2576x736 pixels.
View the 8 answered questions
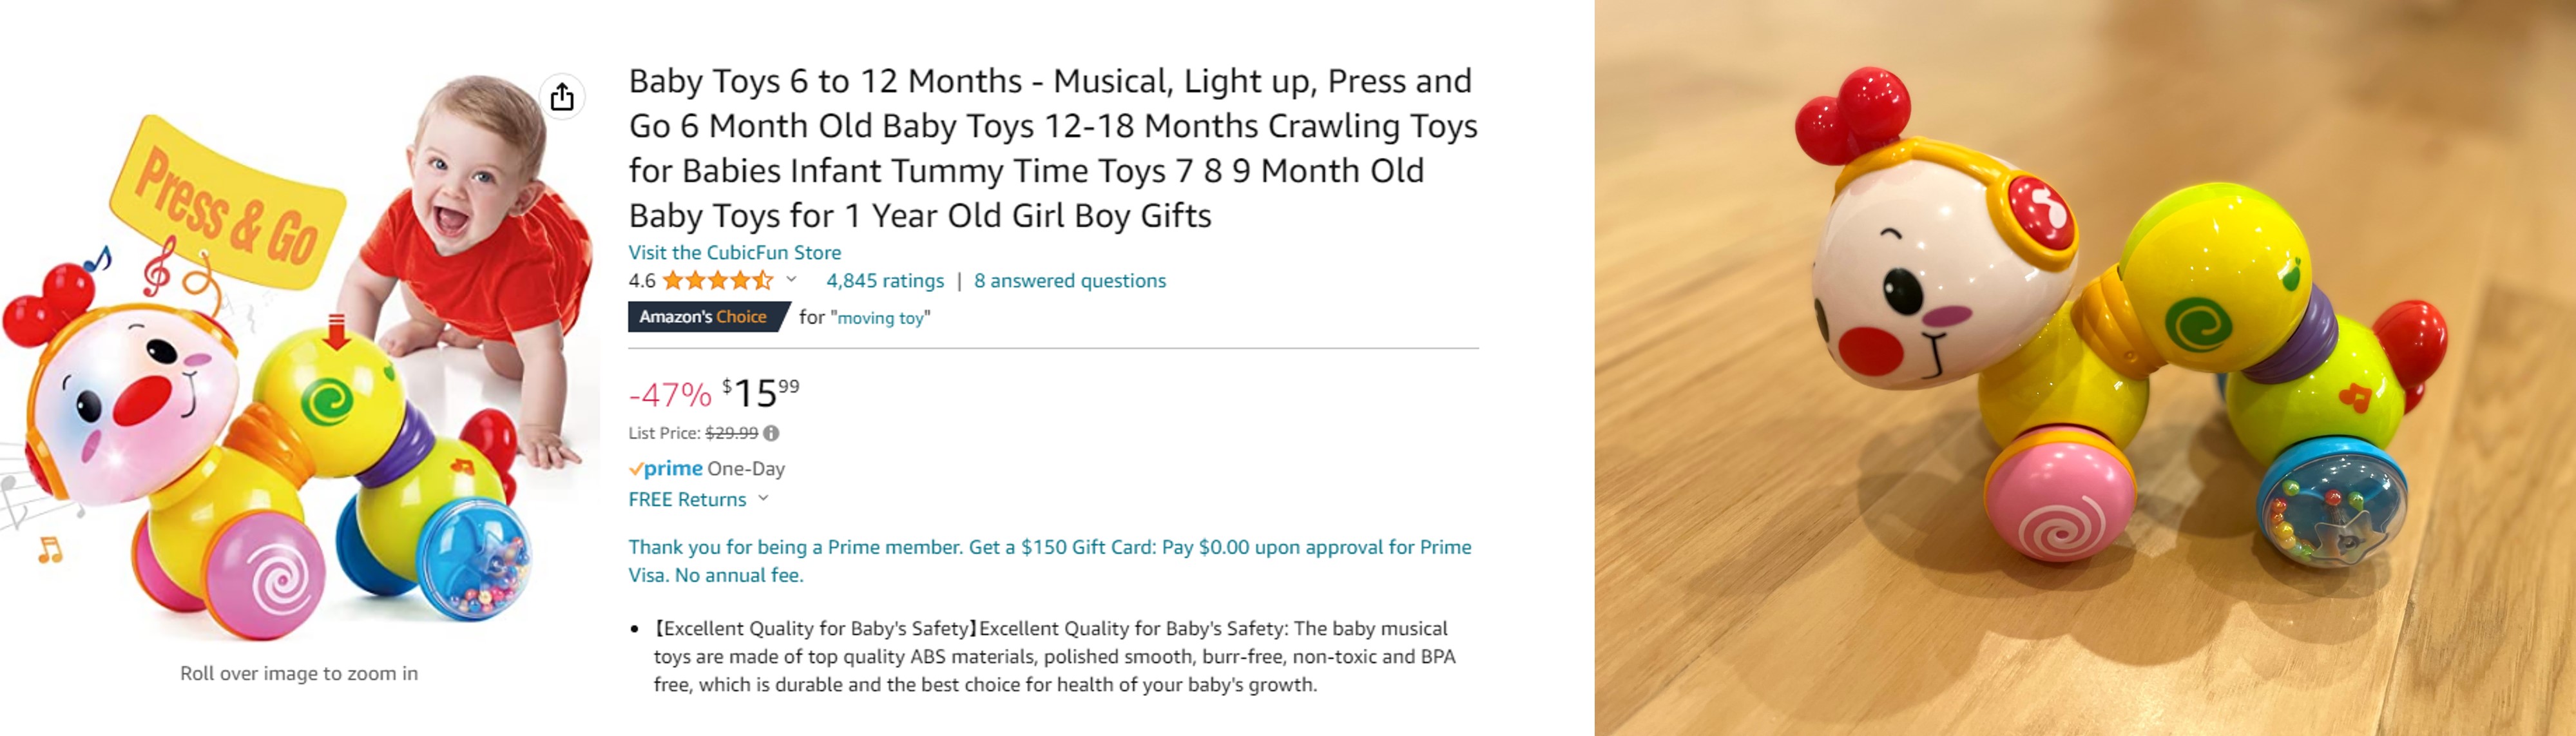tap(1070, 281)
